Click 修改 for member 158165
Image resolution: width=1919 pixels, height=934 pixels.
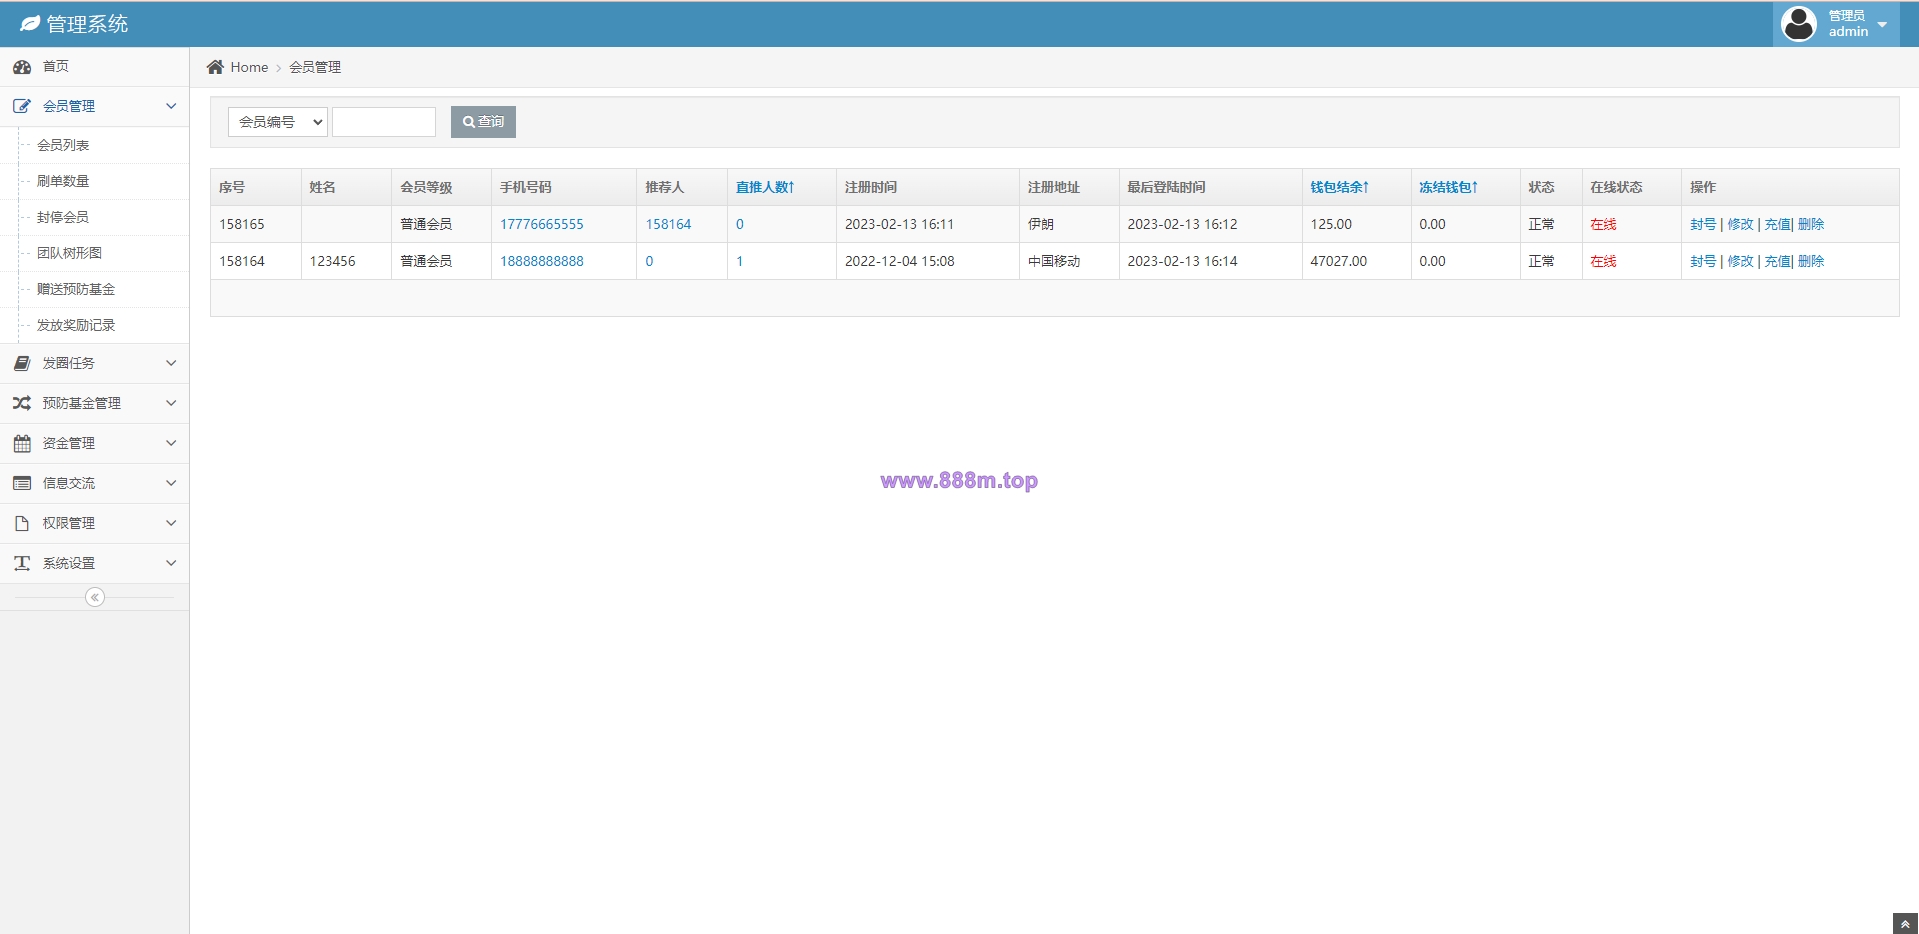[x=1741, y=224]
